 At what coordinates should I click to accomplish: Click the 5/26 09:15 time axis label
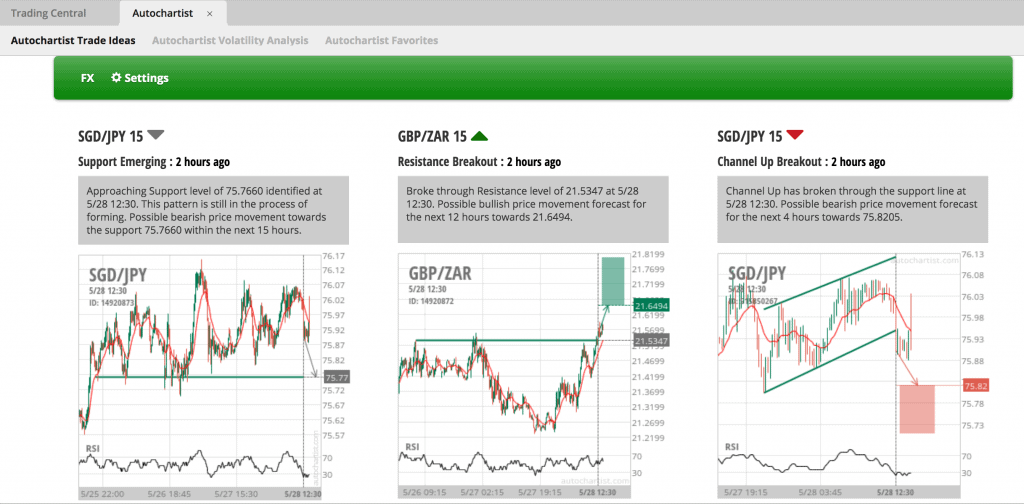(423, 492)
